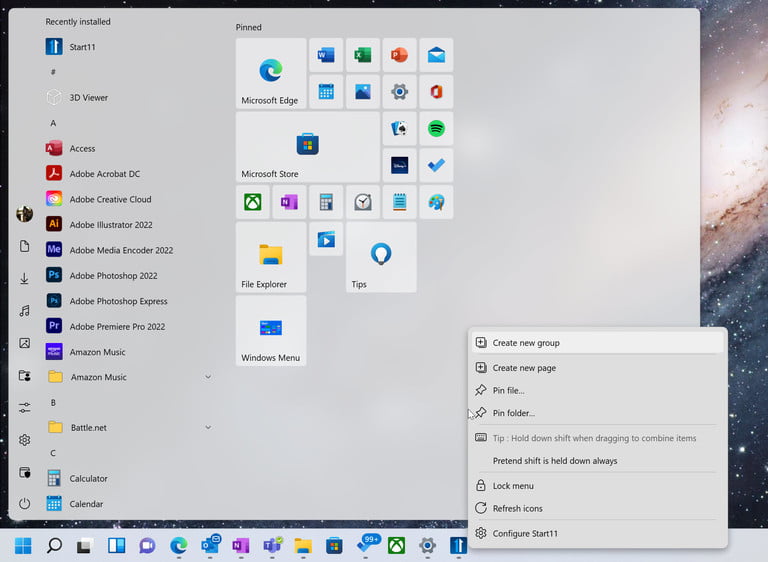Open the Paint pinned tile
Viewport: 768px width, 562px height.
(436, 202)
